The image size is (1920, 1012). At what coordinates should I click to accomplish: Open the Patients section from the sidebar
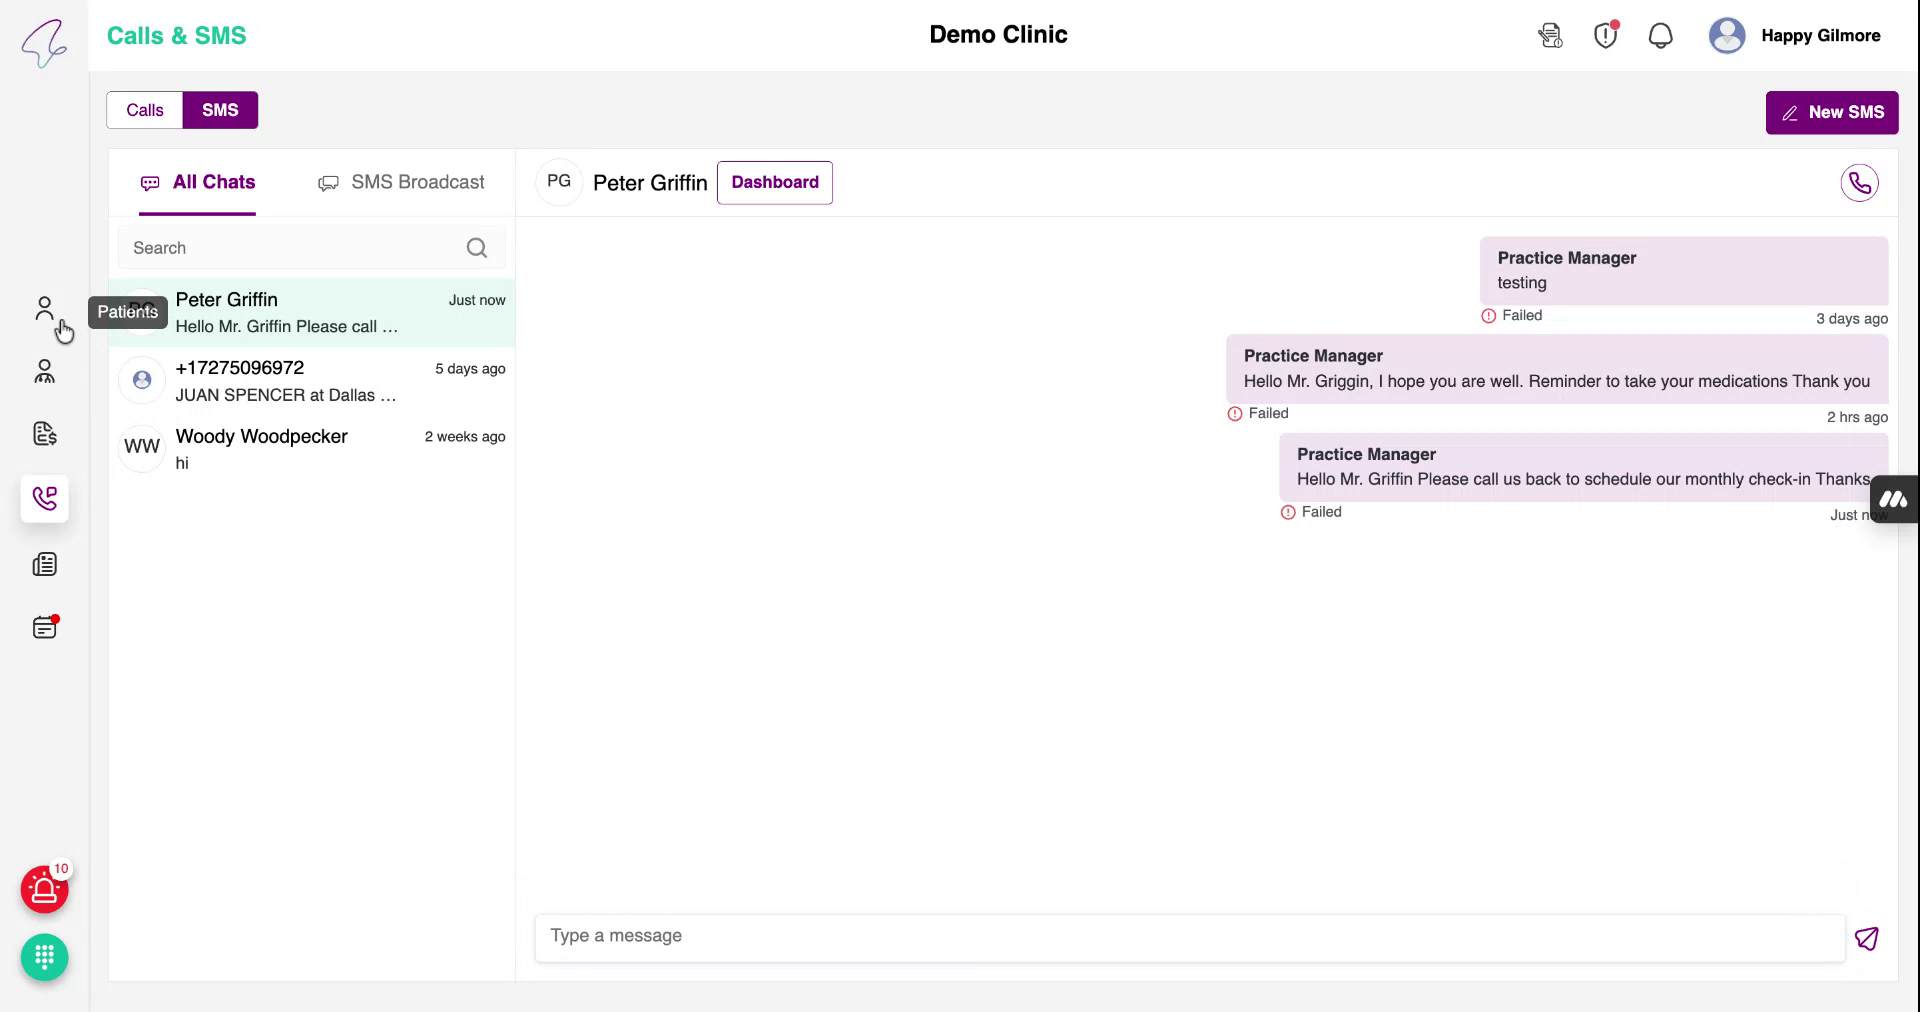pyautogui.click(x=44, y=308)
